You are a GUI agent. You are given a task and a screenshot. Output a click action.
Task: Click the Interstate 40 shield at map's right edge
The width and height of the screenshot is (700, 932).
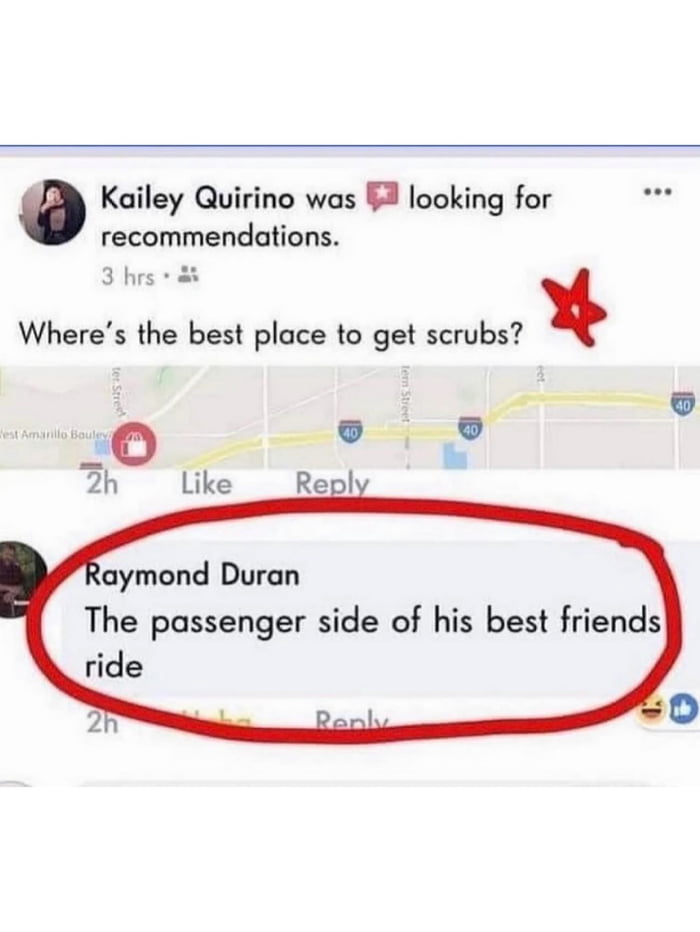coord(685,402)
